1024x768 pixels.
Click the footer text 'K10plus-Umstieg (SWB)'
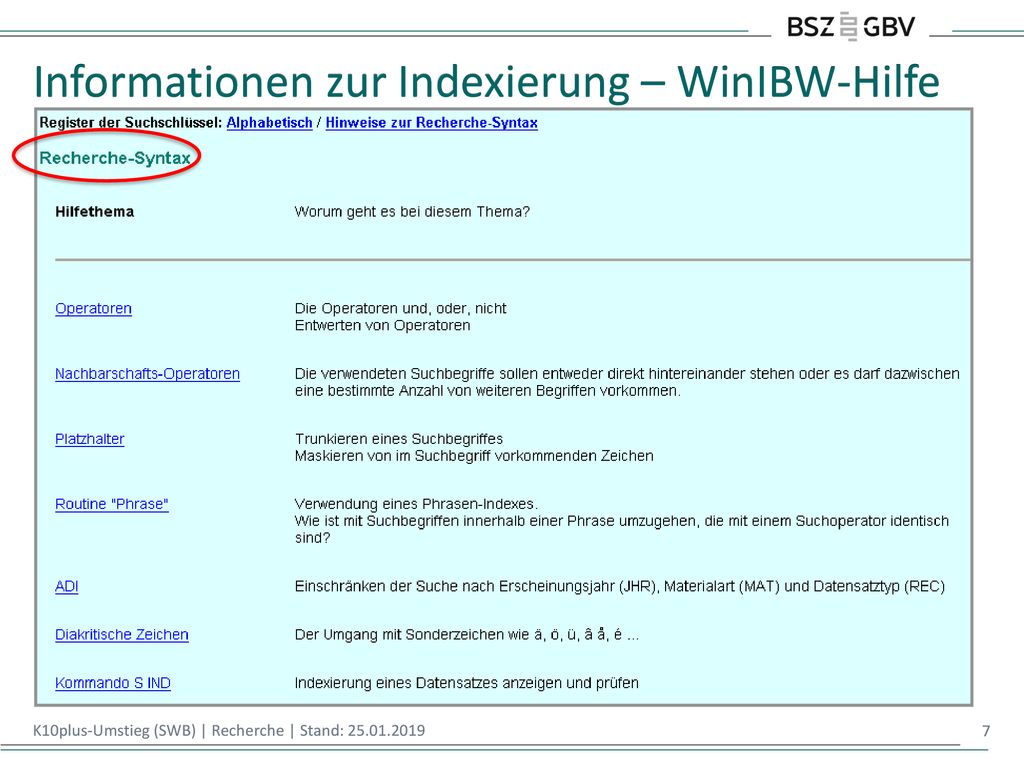pos(114,730)
